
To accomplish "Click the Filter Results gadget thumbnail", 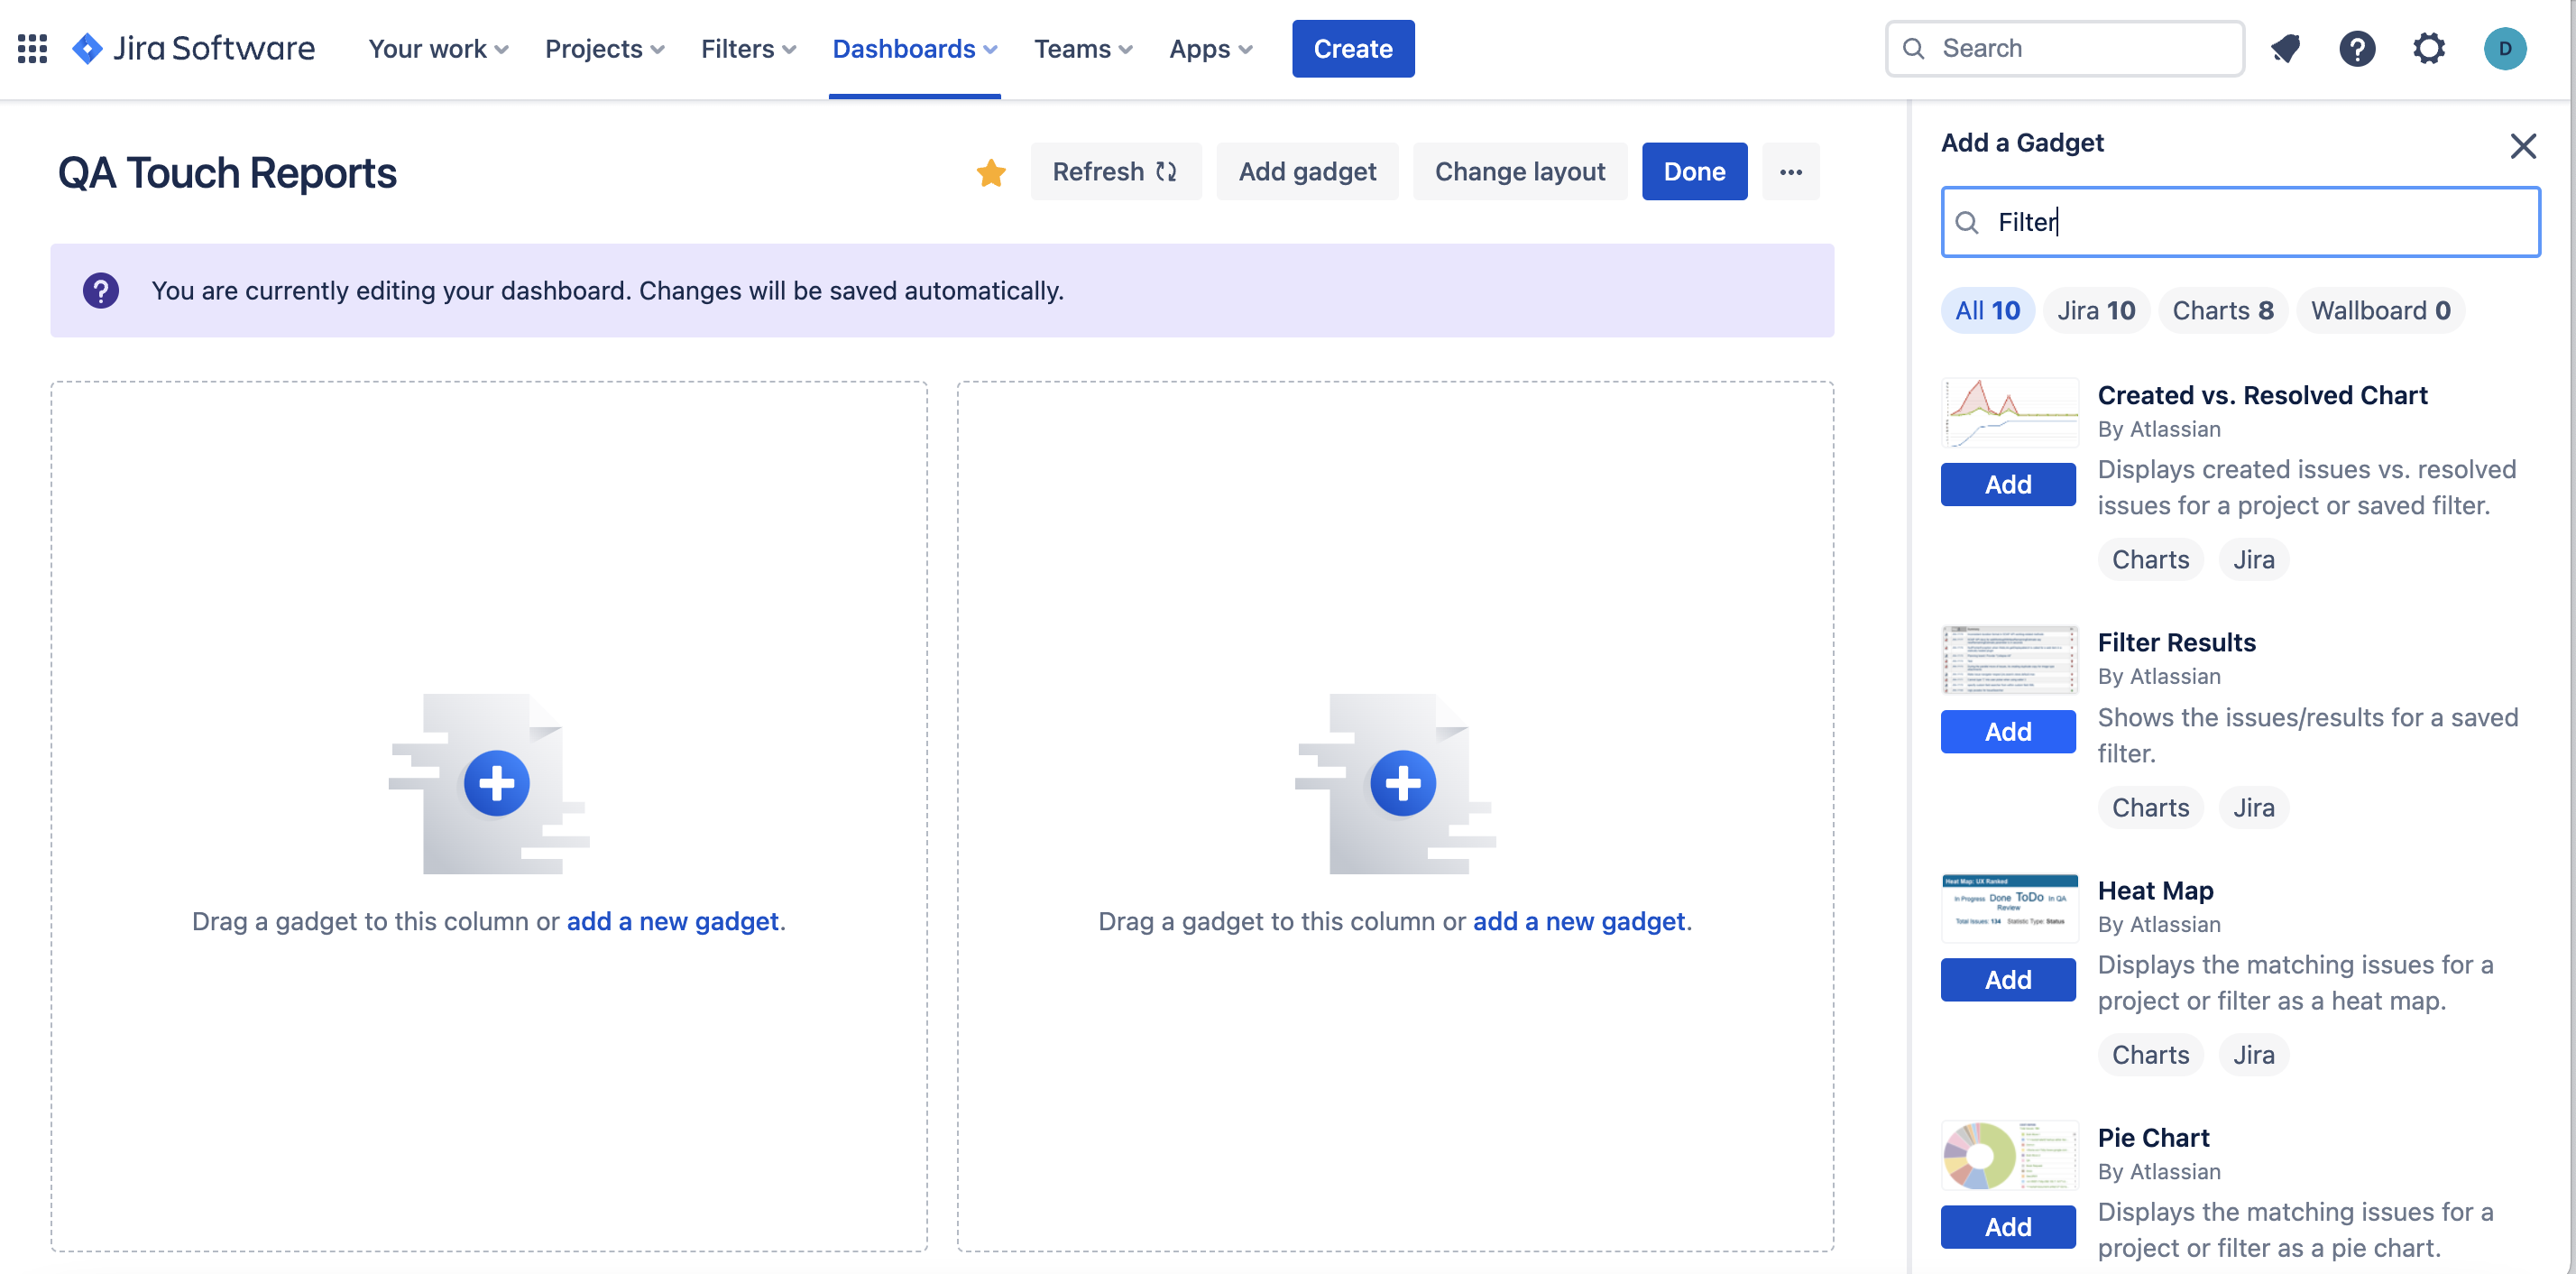I will 2010,659.
